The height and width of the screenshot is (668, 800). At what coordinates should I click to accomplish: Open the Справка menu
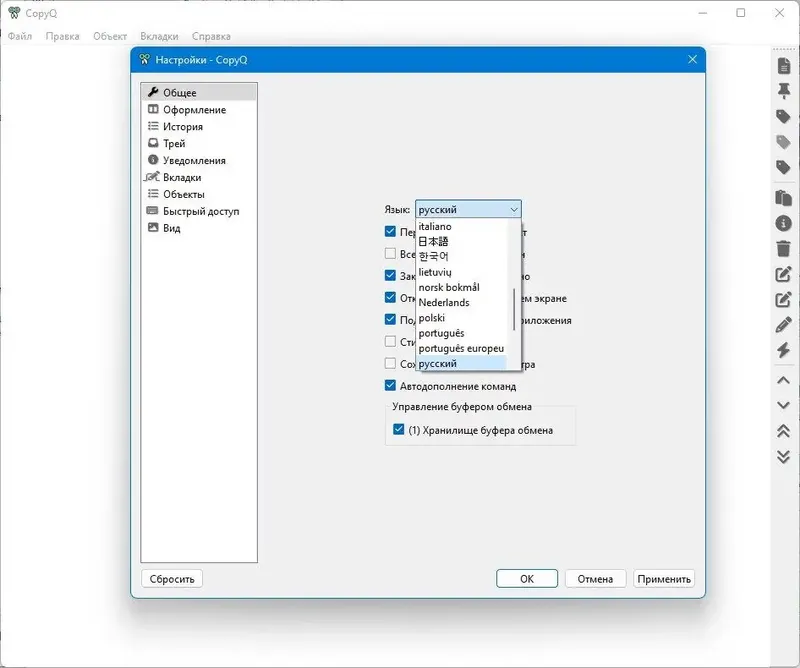211,36
